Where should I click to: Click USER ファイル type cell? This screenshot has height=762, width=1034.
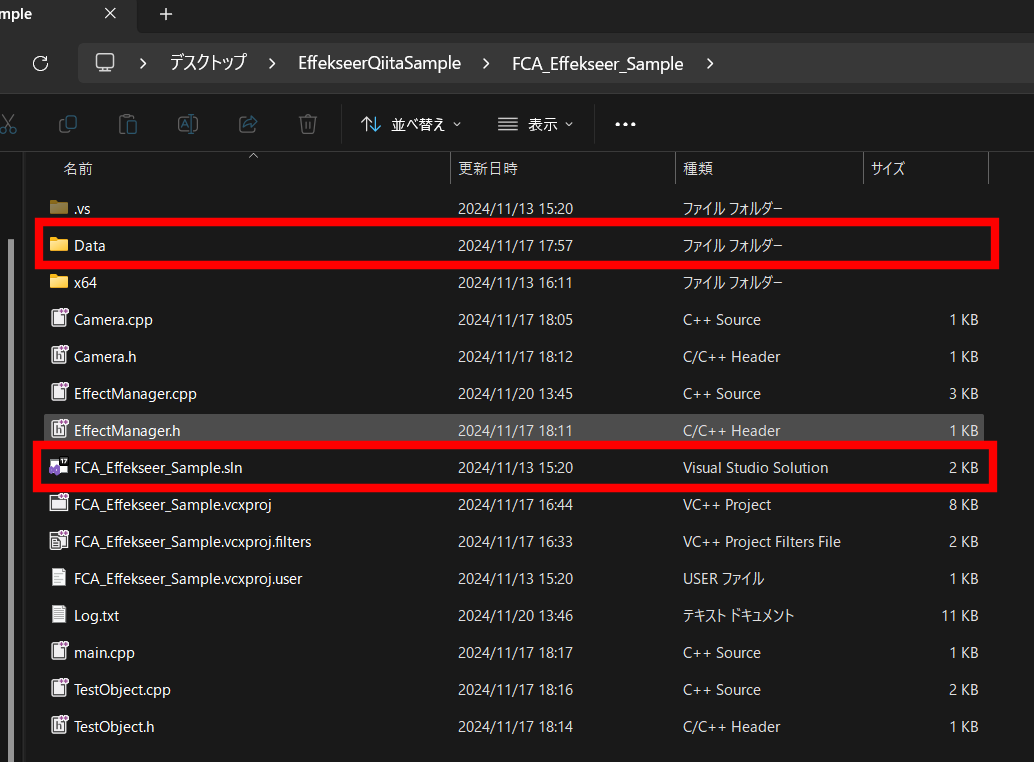pyautogui.click(x=723, y=579)
